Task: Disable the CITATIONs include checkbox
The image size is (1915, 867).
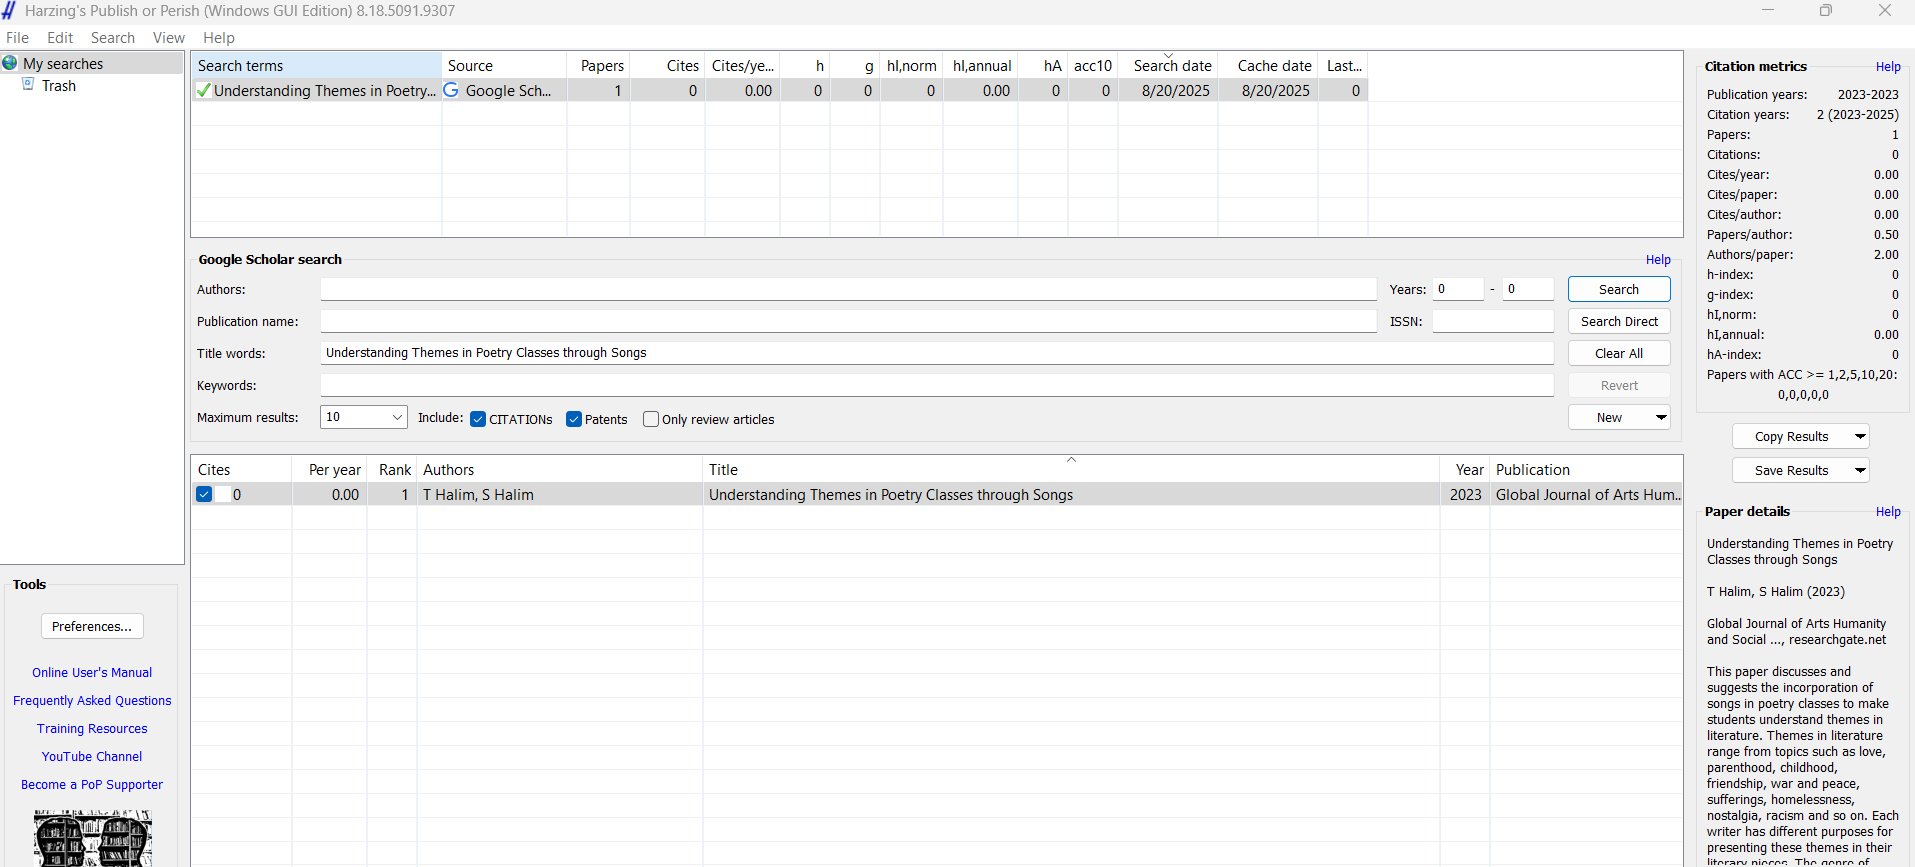Action: point(478,419)
